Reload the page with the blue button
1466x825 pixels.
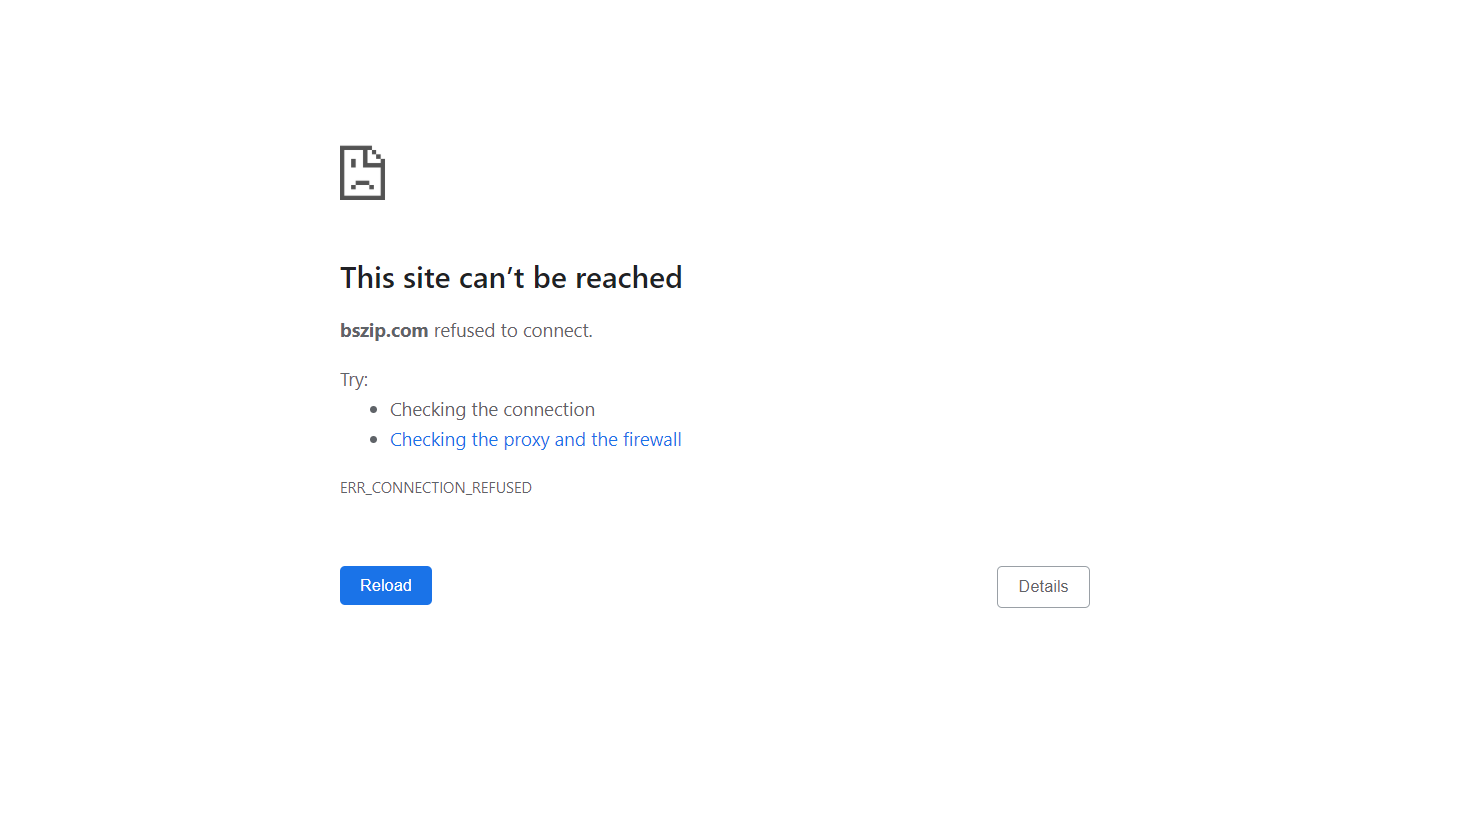(386, 585)
